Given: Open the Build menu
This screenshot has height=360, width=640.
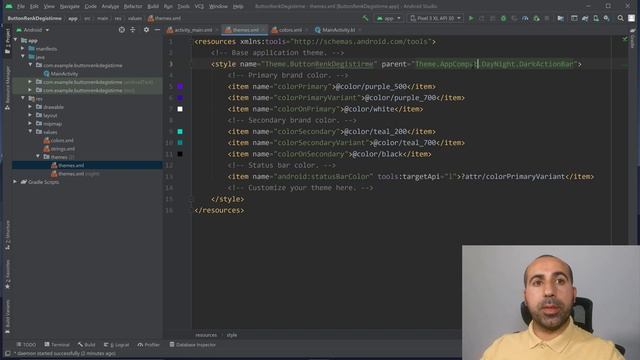Looking at the screenshot, I should (x=153, y=7).
